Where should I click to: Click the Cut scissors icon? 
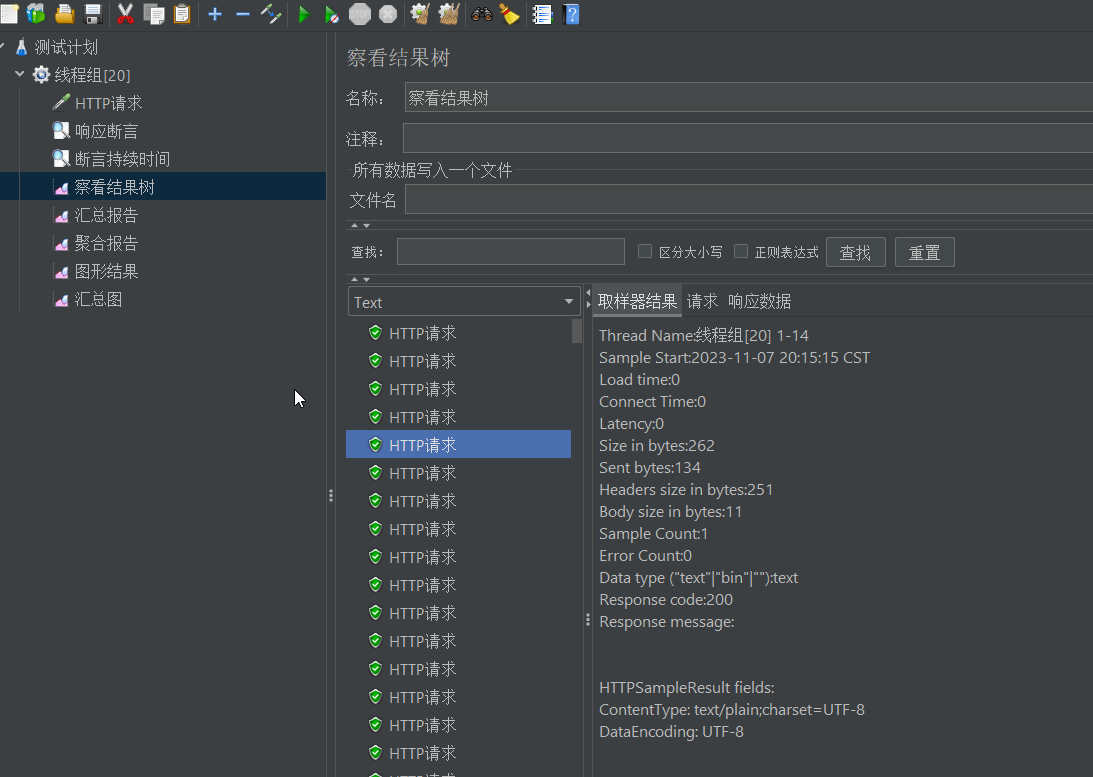[125, 14]
